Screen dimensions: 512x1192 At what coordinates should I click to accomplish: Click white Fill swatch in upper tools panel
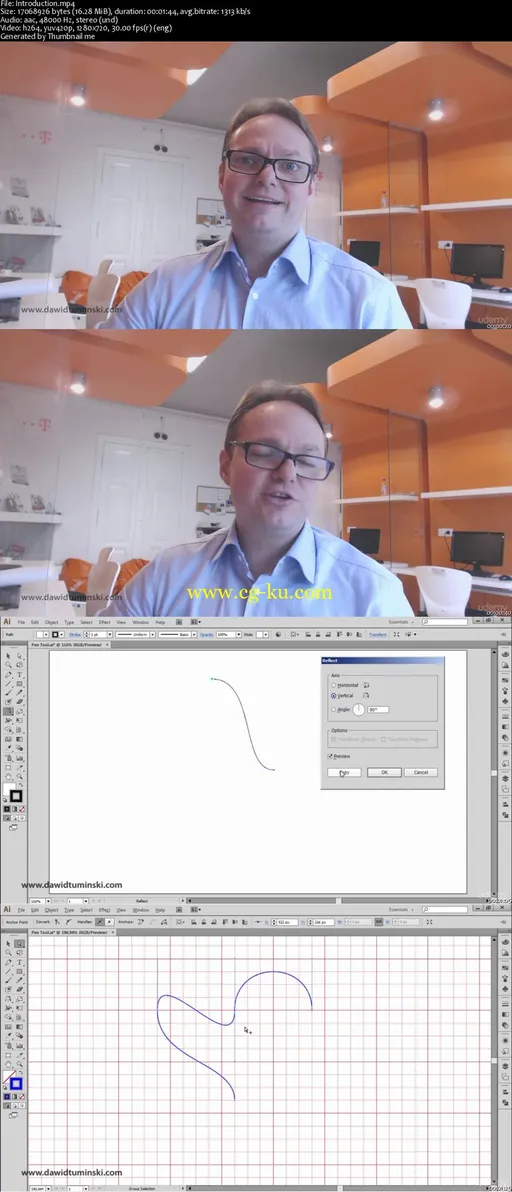(x=8, y=788)
